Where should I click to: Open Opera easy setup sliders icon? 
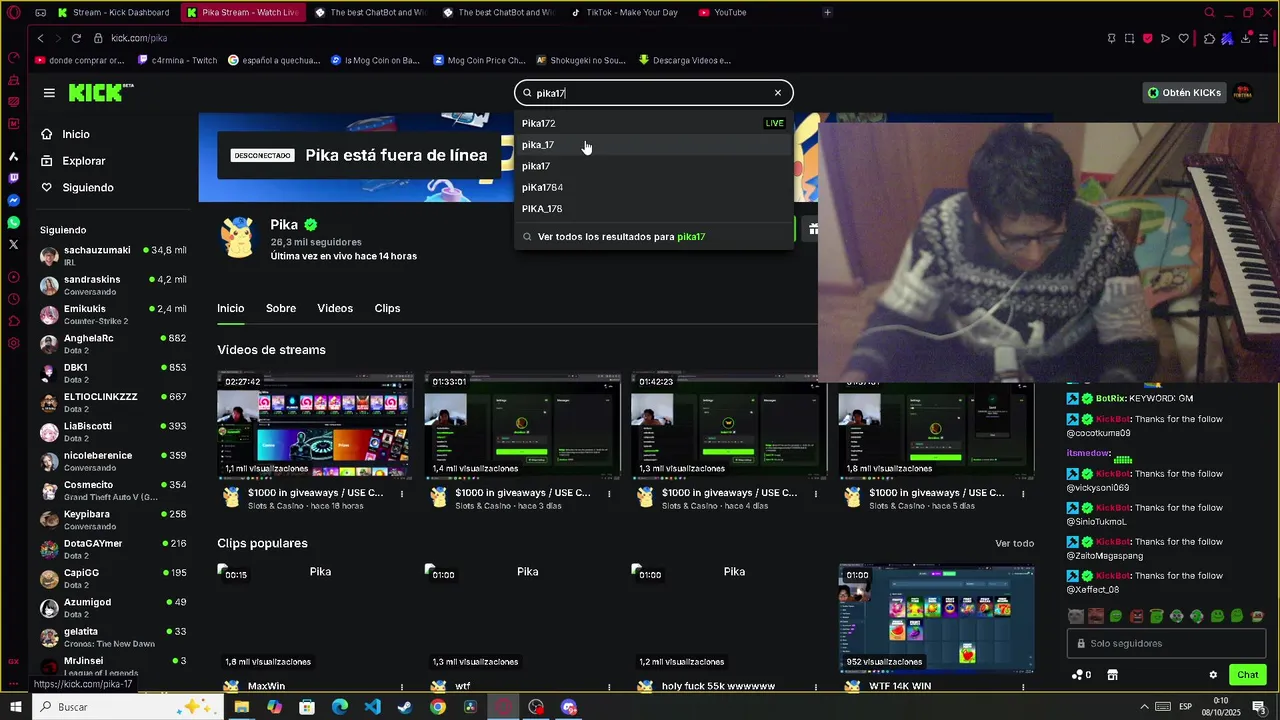click(1265, 38)
